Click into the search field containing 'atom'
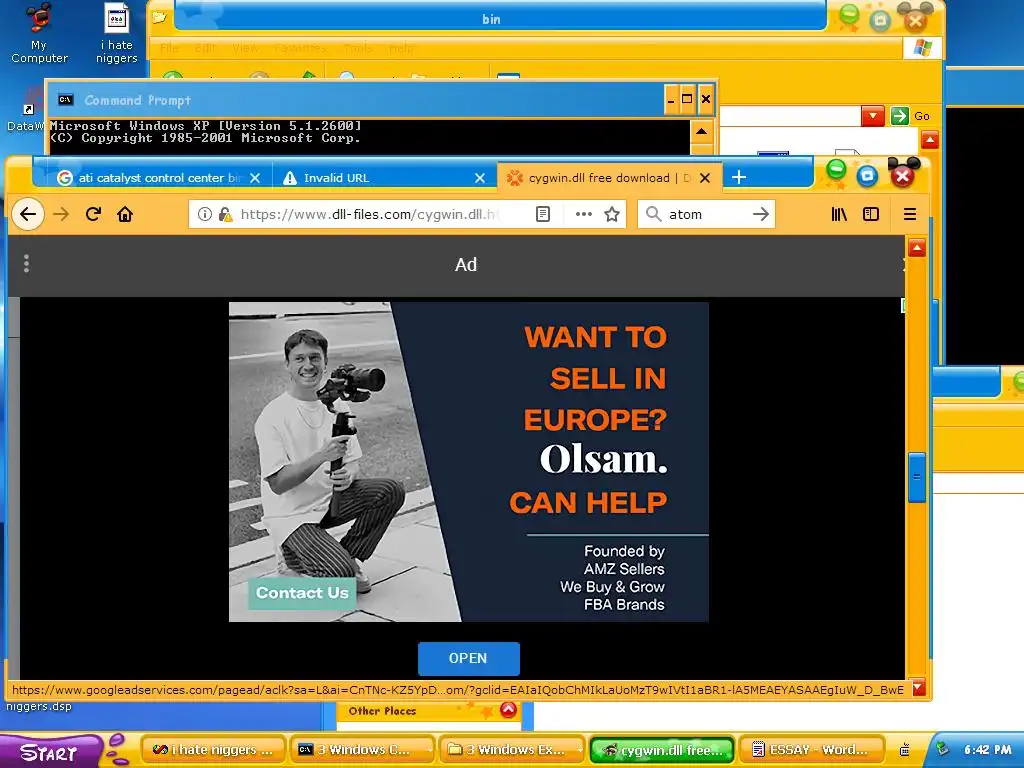1024x768 pixels. point(707,214)
